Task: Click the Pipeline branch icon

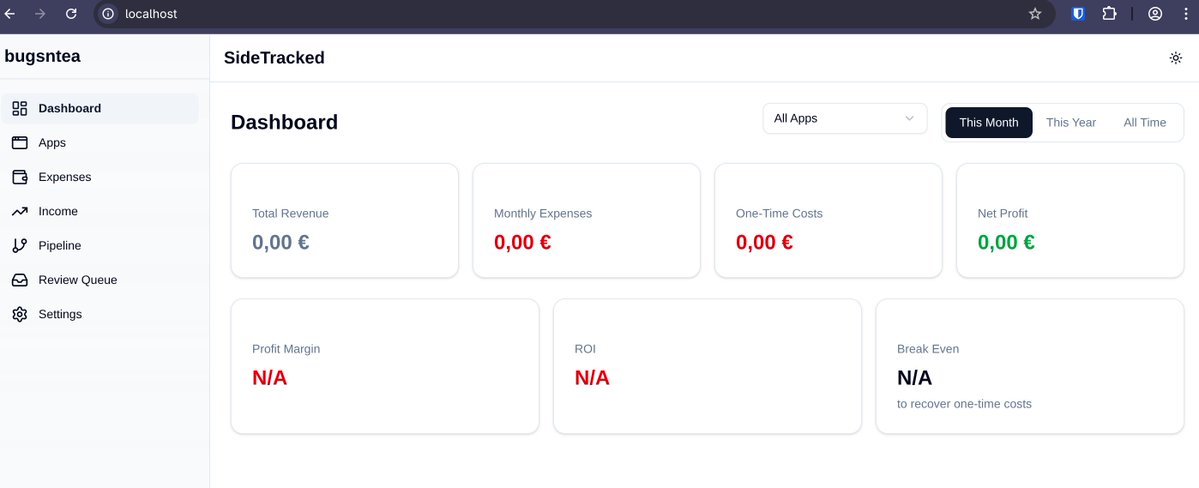Action: [x=20, y=246]
